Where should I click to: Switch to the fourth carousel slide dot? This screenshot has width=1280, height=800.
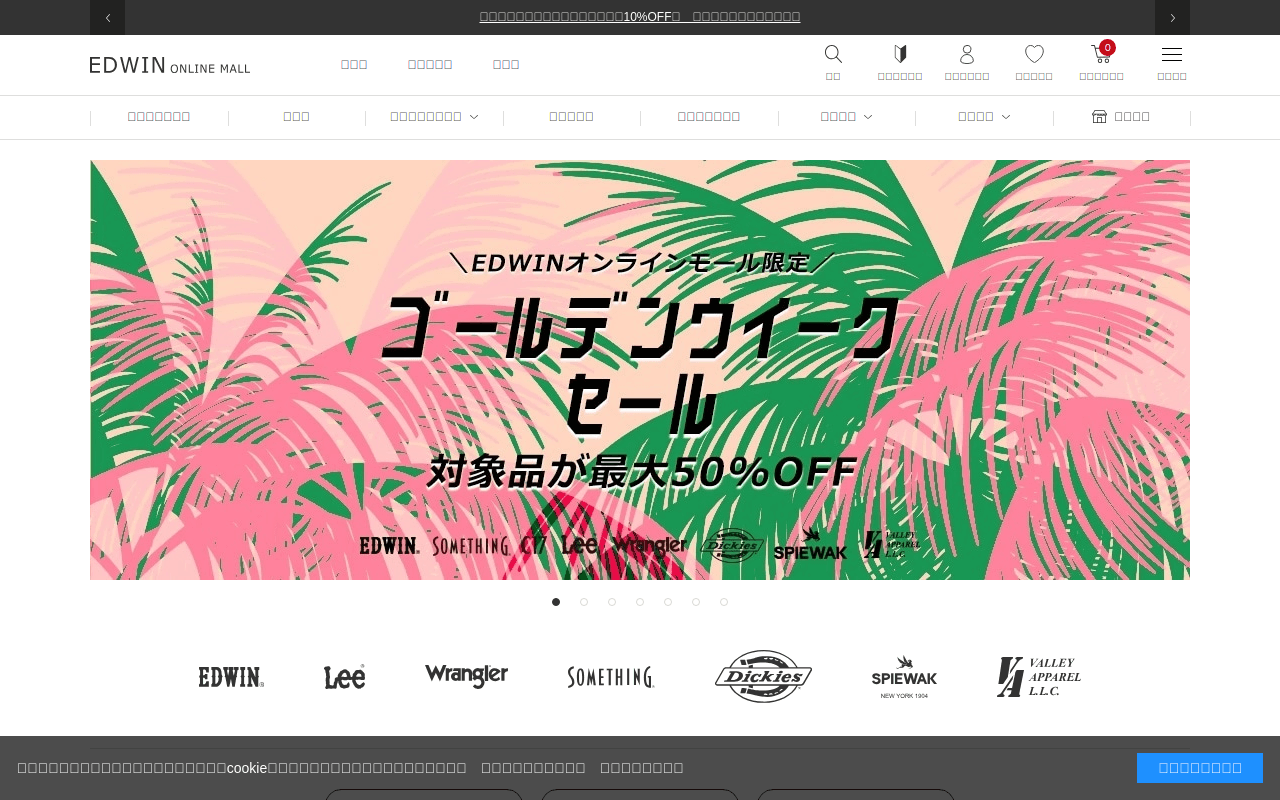click(640, 602)
